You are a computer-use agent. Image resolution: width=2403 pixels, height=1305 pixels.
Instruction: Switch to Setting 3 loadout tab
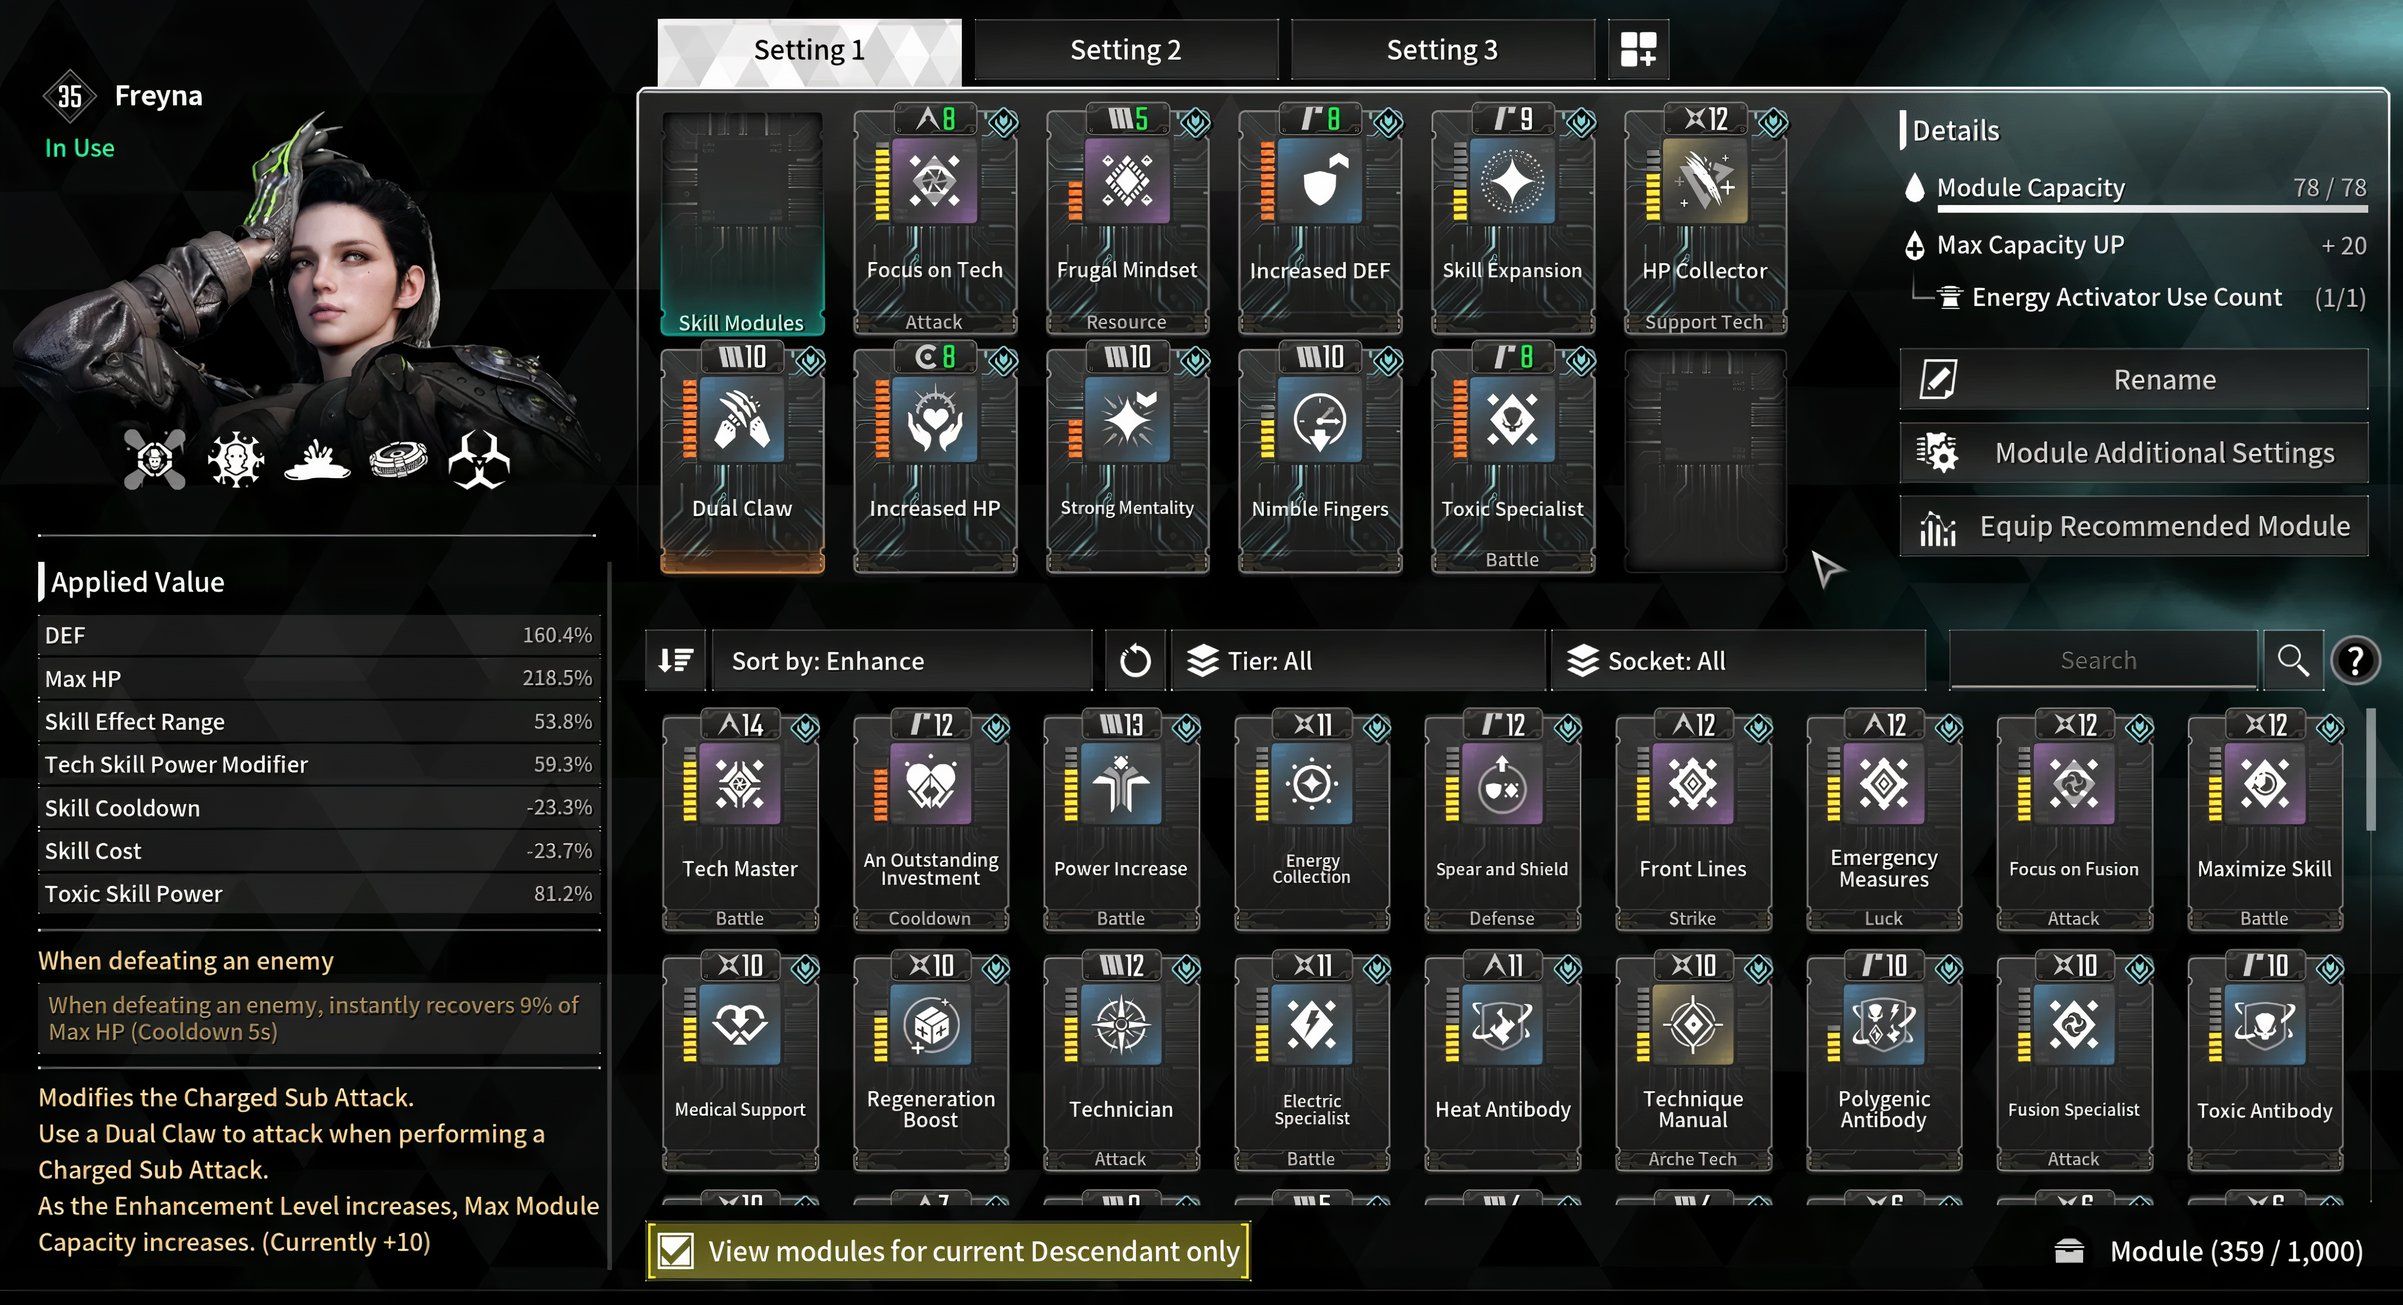tap(1444, 48)
